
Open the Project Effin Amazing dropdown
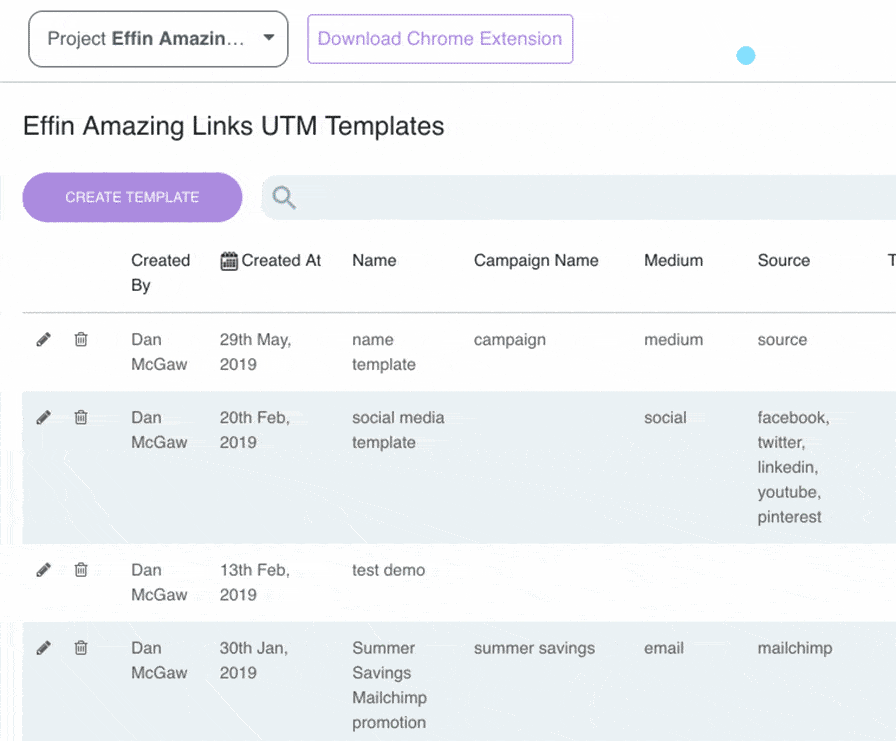click(157, 38)
